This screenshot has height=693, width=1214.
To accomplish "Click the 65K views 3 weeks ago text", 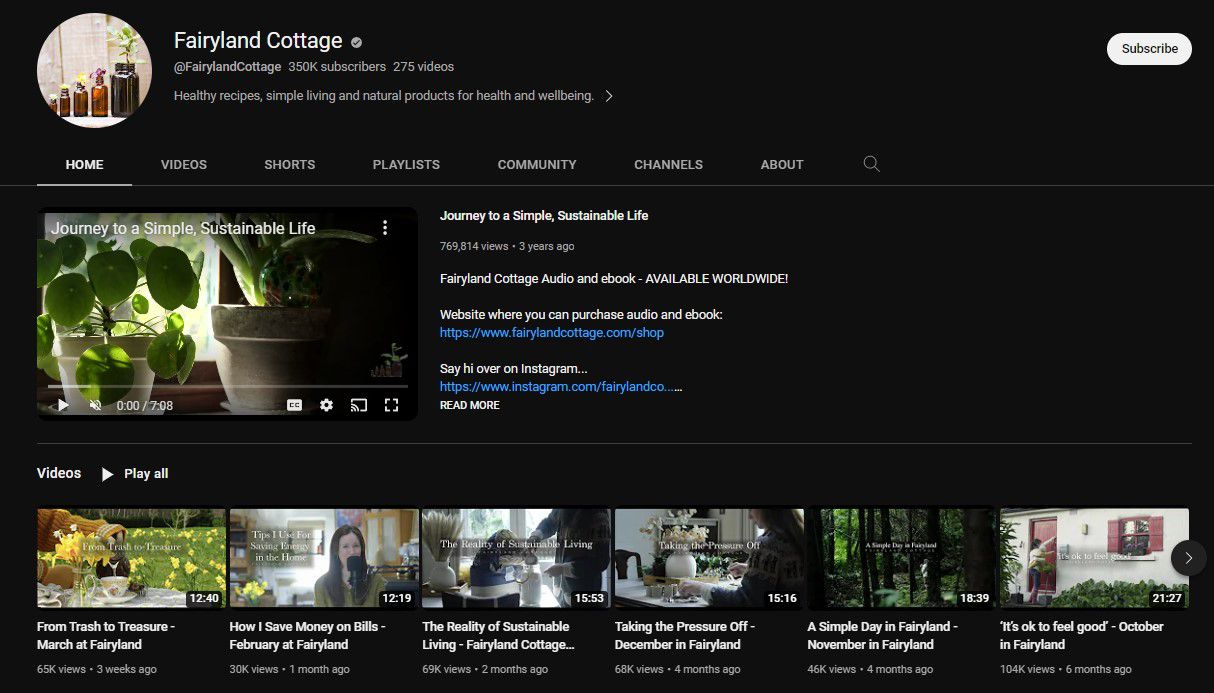I will click(97, 669).
